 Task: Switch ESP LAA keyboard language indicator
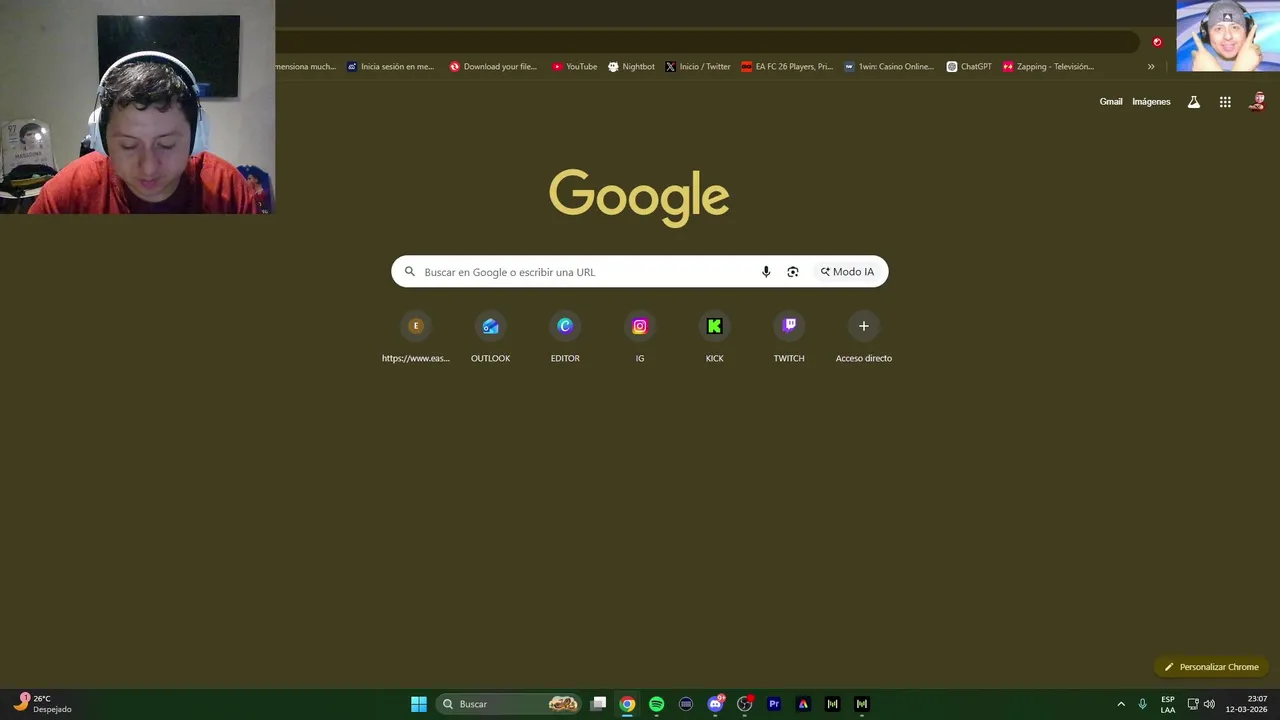click(x=1168, y=704)
